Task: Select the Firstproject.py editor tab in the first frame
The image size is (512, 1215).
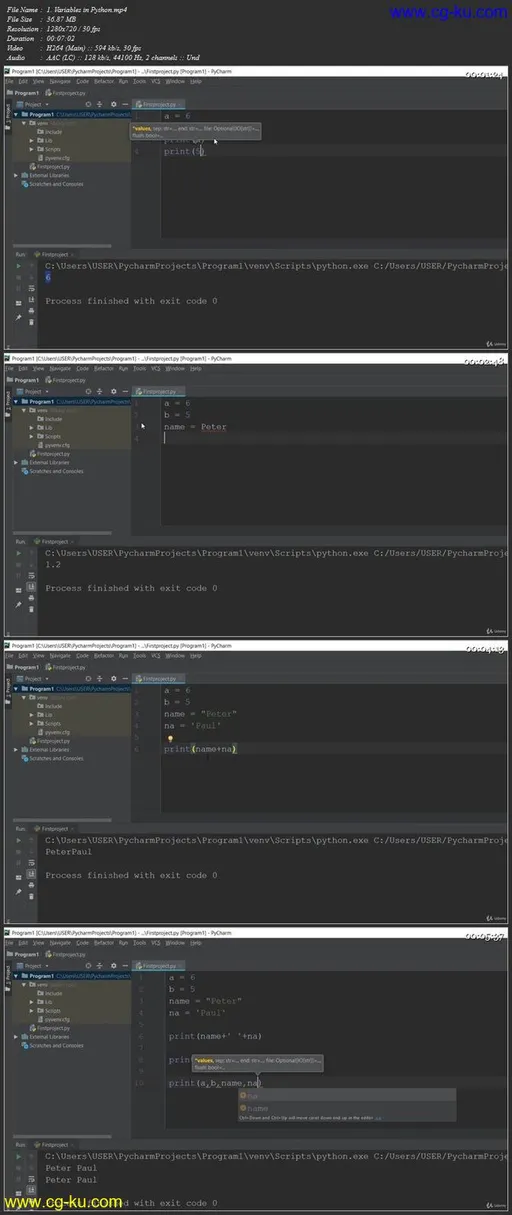Action: [160, 104]
